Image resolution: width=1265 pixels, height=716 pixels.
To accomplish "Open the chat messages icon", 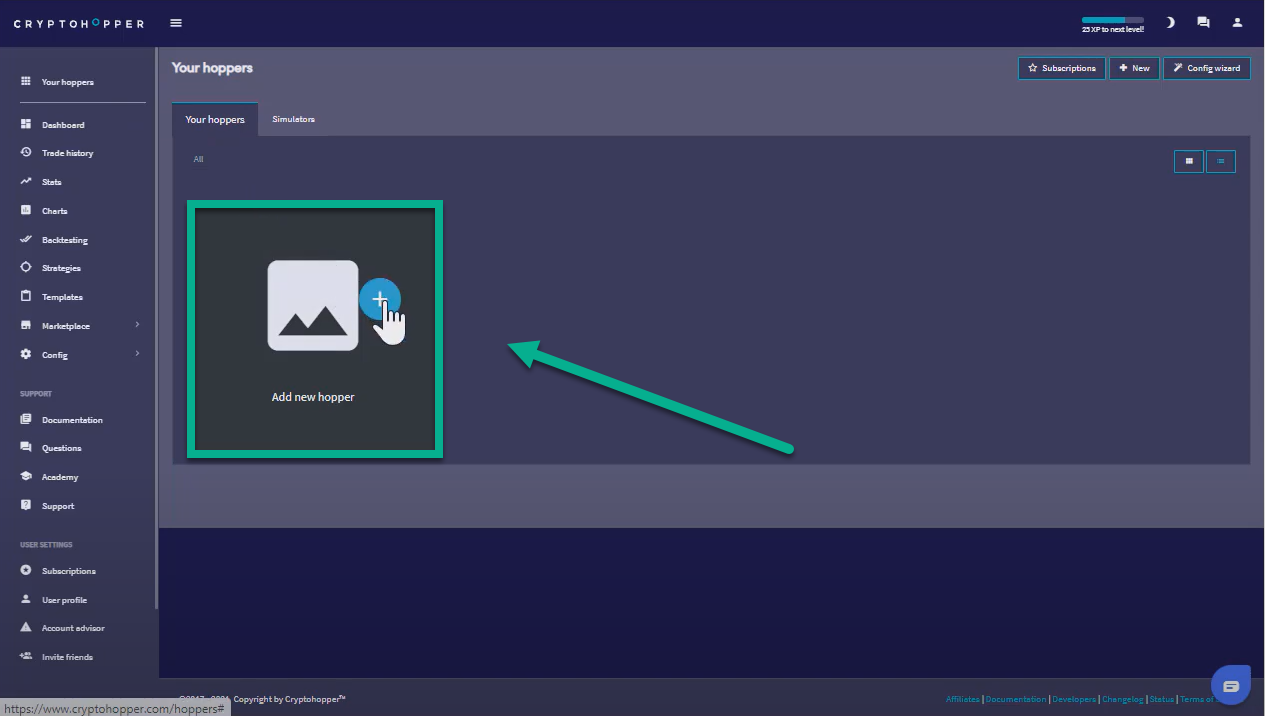I will click(1203, 23).
